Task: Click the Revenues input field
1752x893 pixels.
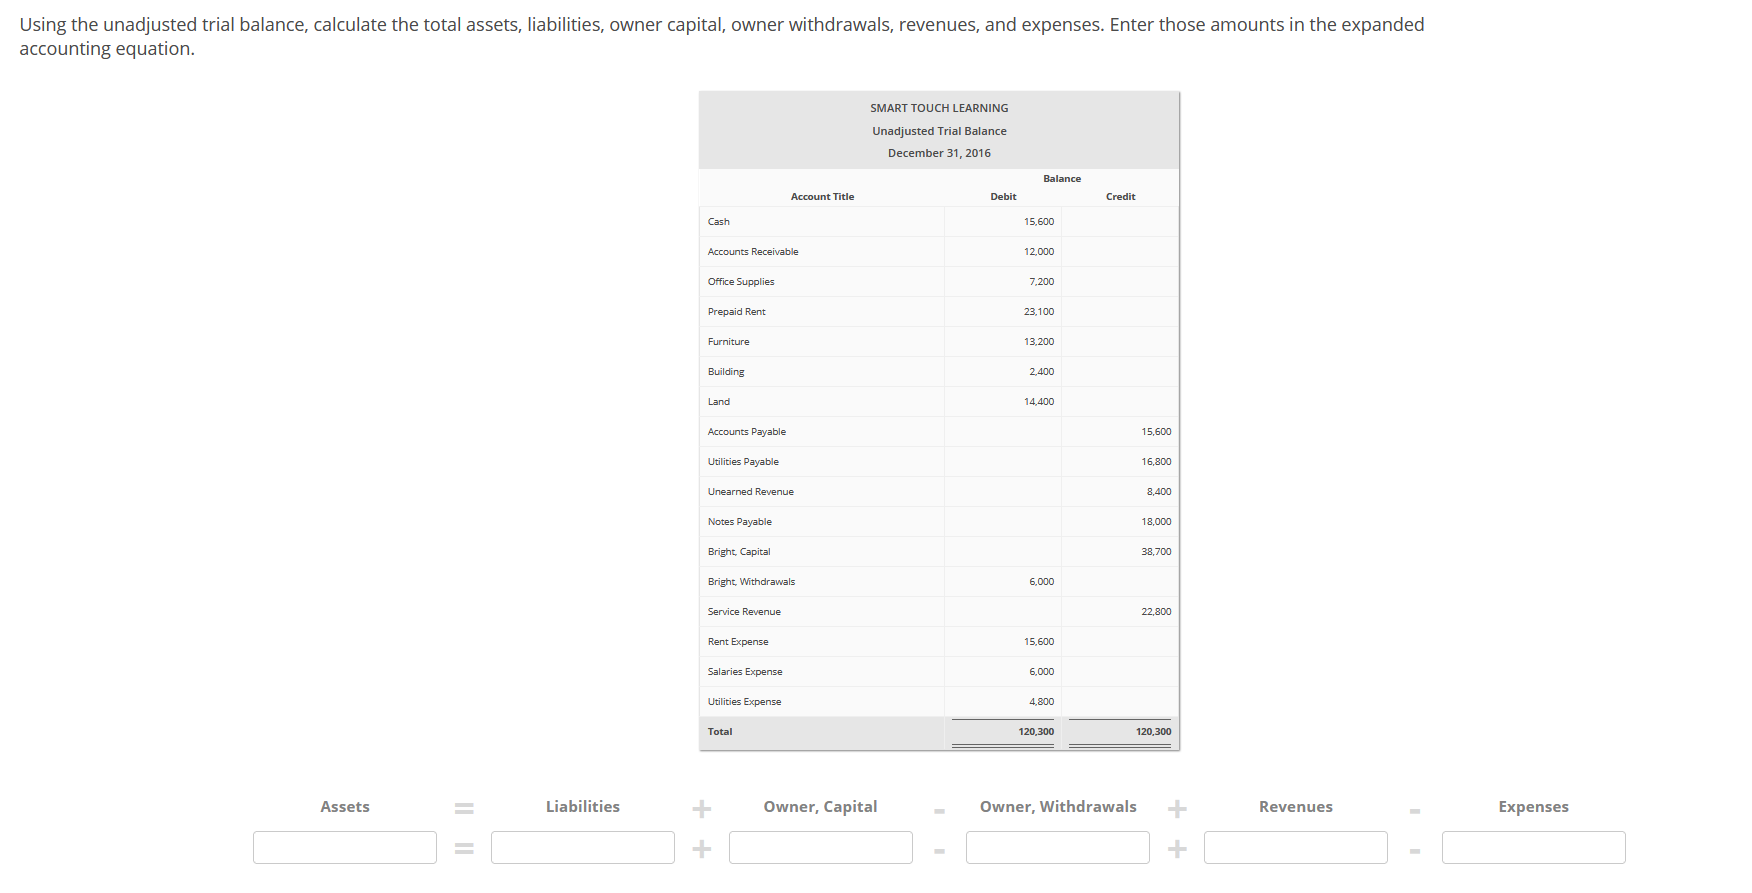Action: click(1296, 847)
